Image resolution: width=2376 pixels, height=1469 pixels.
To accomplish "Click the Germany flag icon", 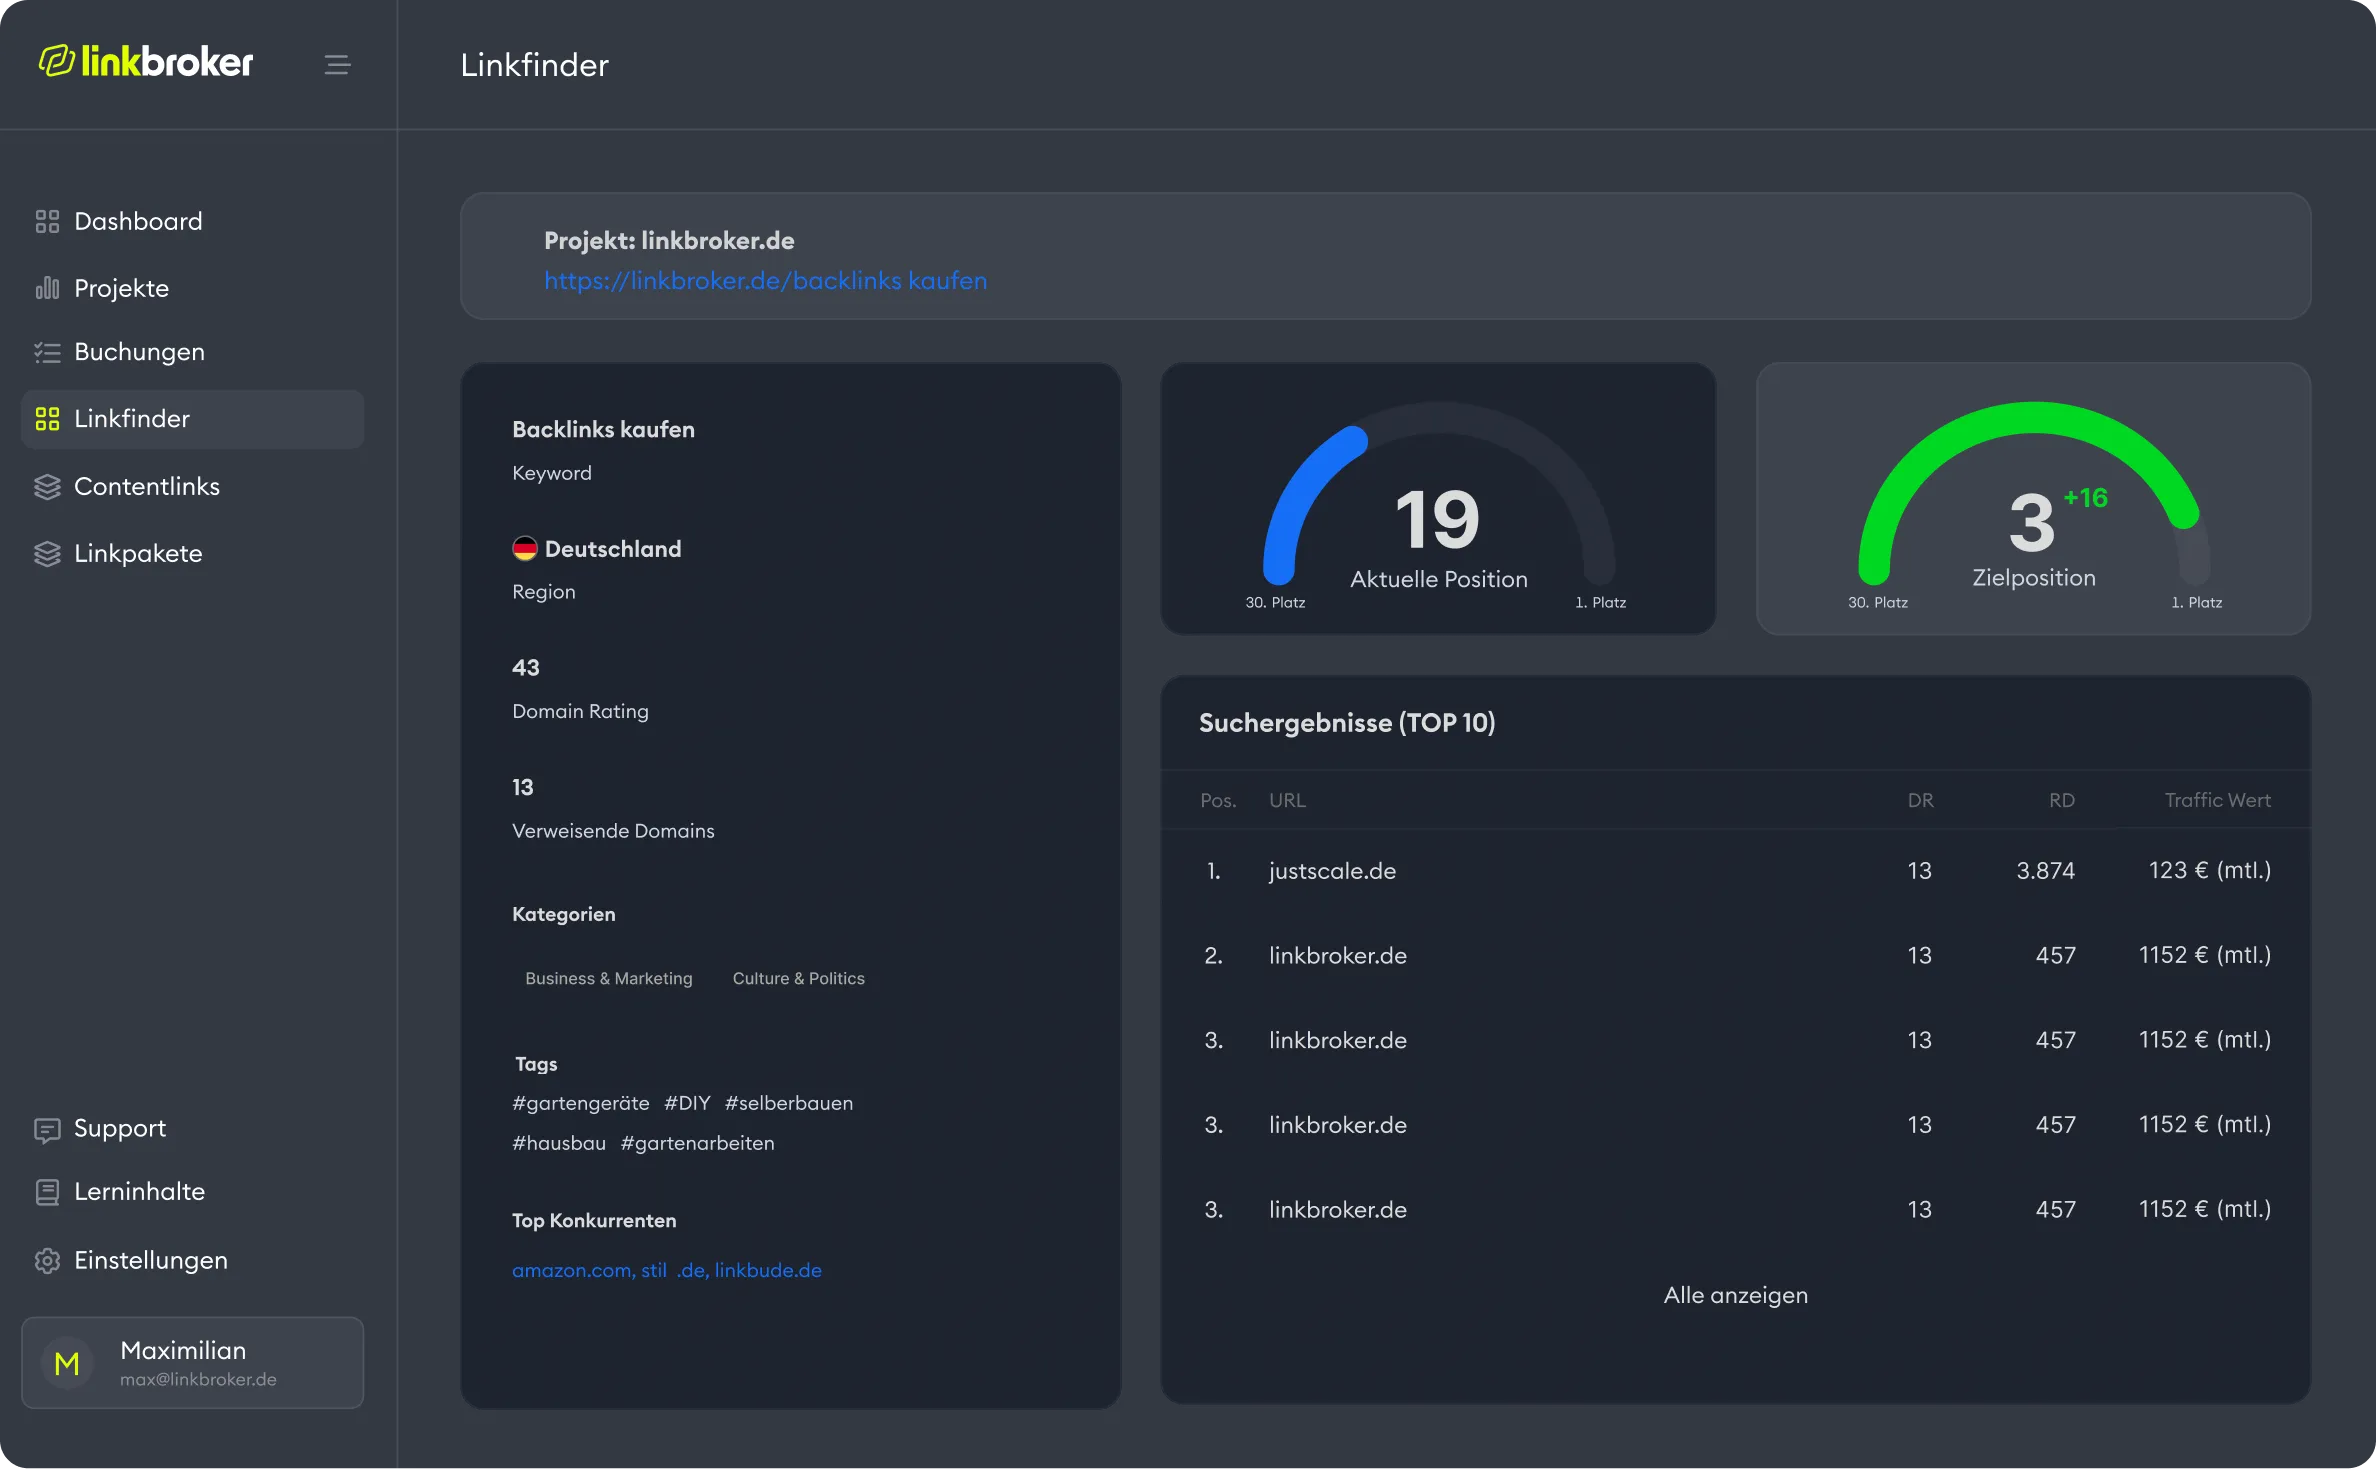I will click(x=525, y=548).
